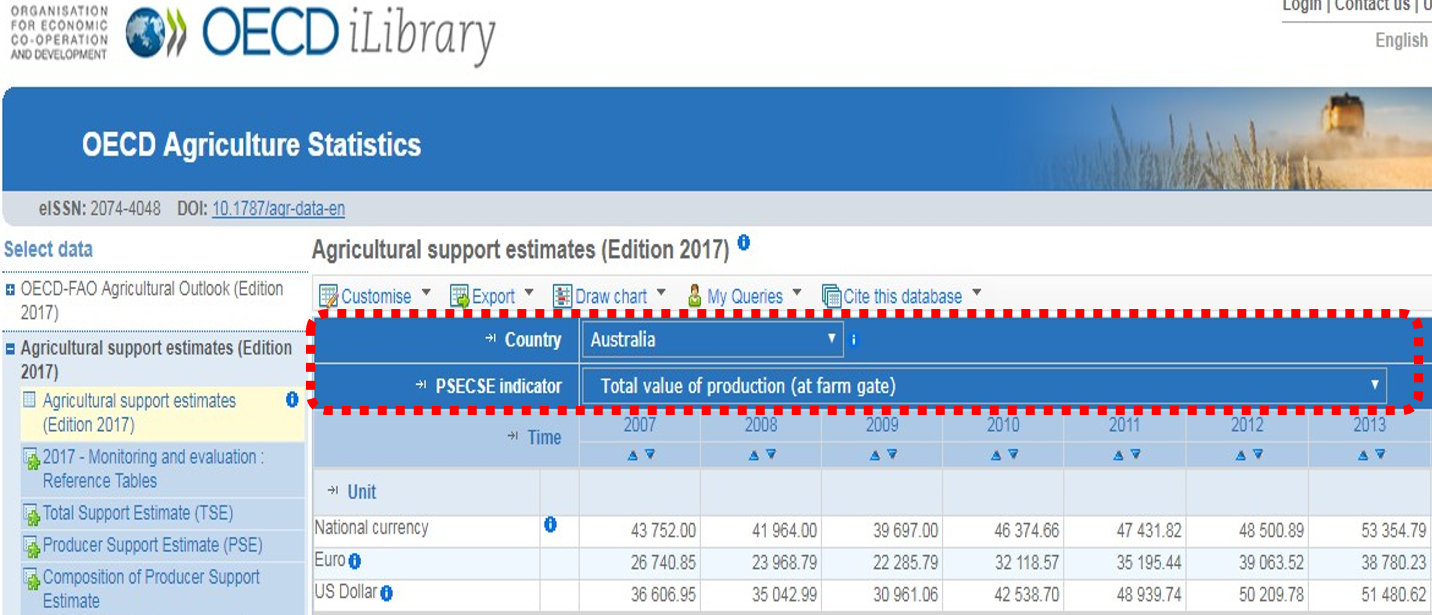
Task: Click the Unit dimension label
Action: pos(362,492)
